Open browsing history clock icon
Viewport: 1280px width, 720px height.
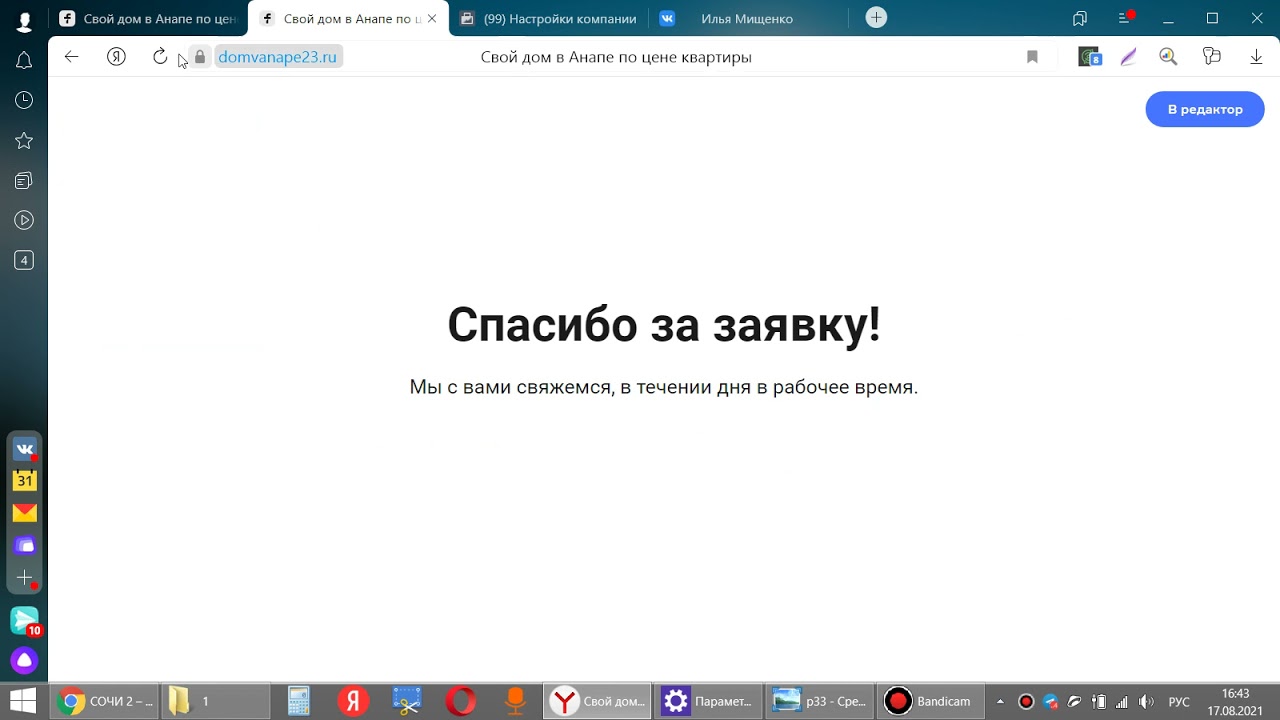[x=24, y=100]
